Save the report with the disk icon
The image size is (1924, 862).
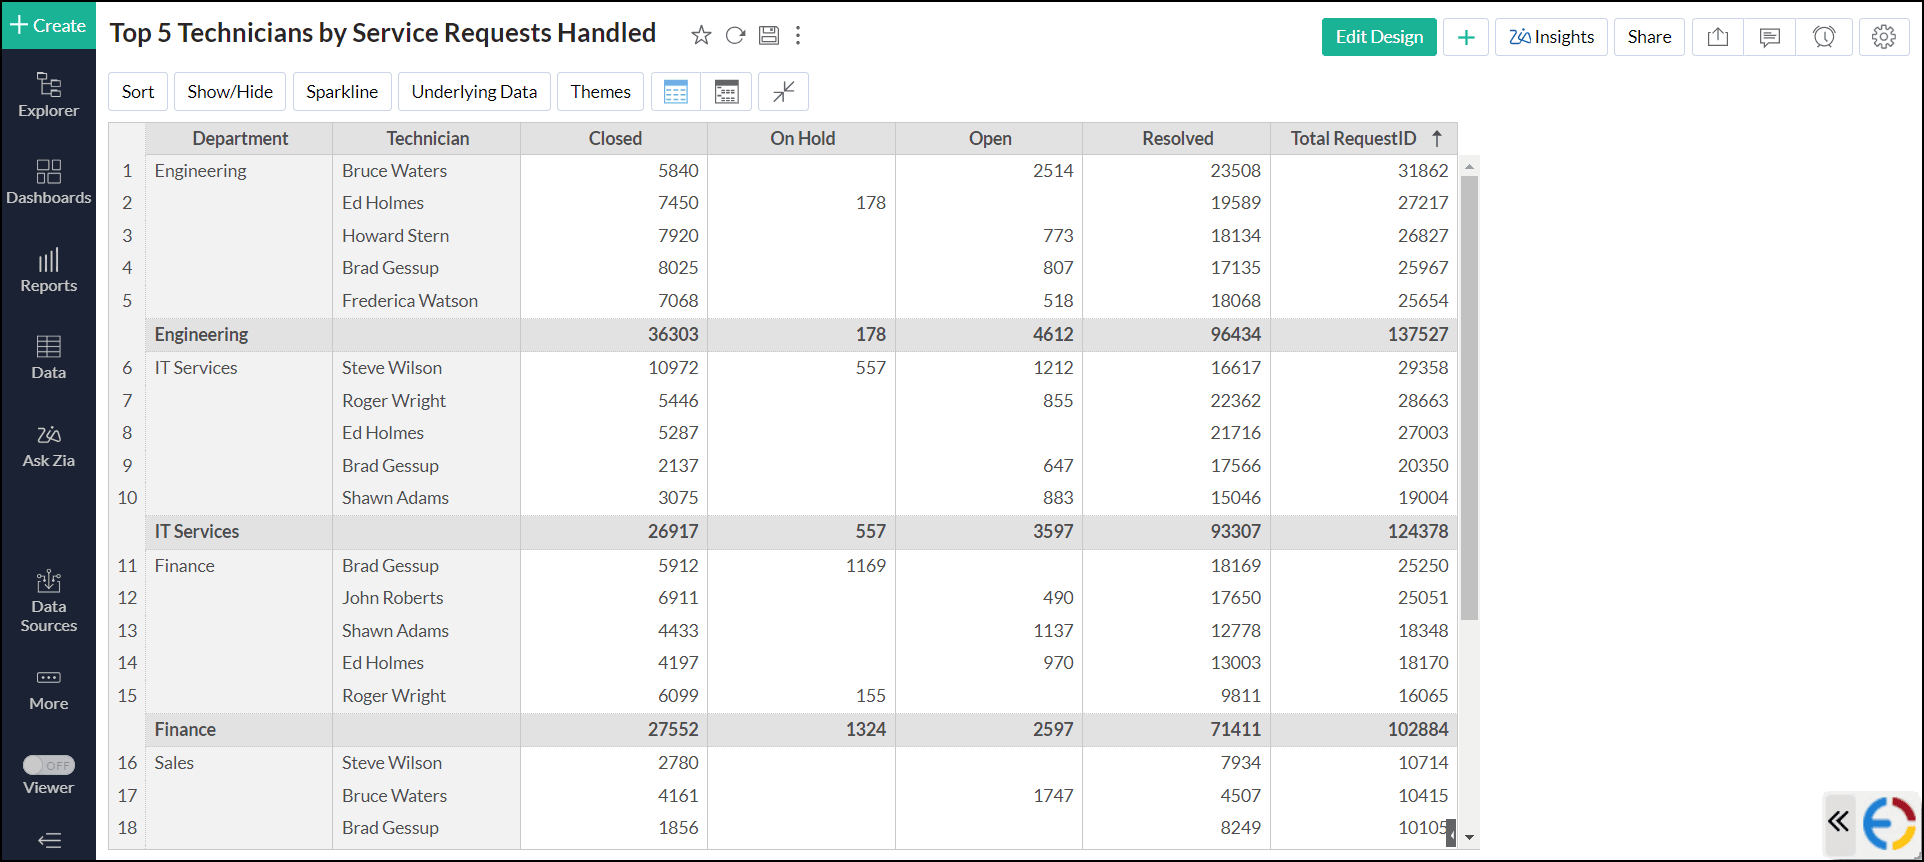(x=768, y=36)
